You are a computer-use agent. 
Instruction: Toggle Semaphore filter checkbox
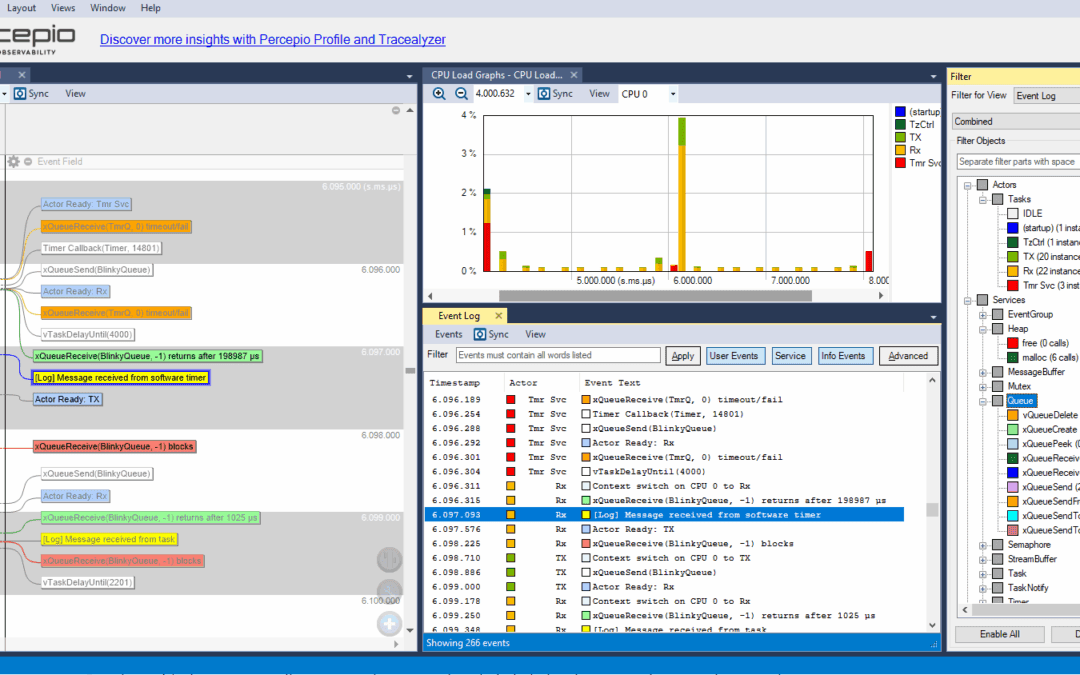997,545
